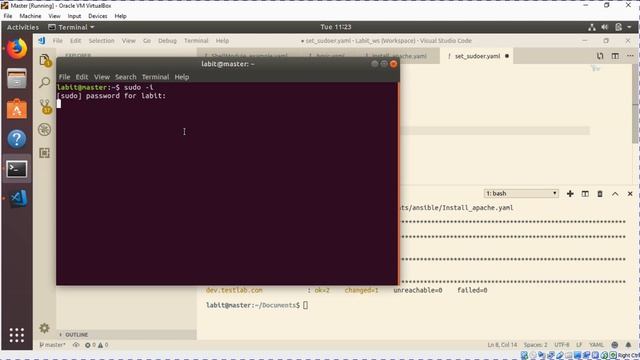Open volume icon in Ubuntu top bar
Image resolution: width=640 pixels, height=360 pixels.
point(605,27)
